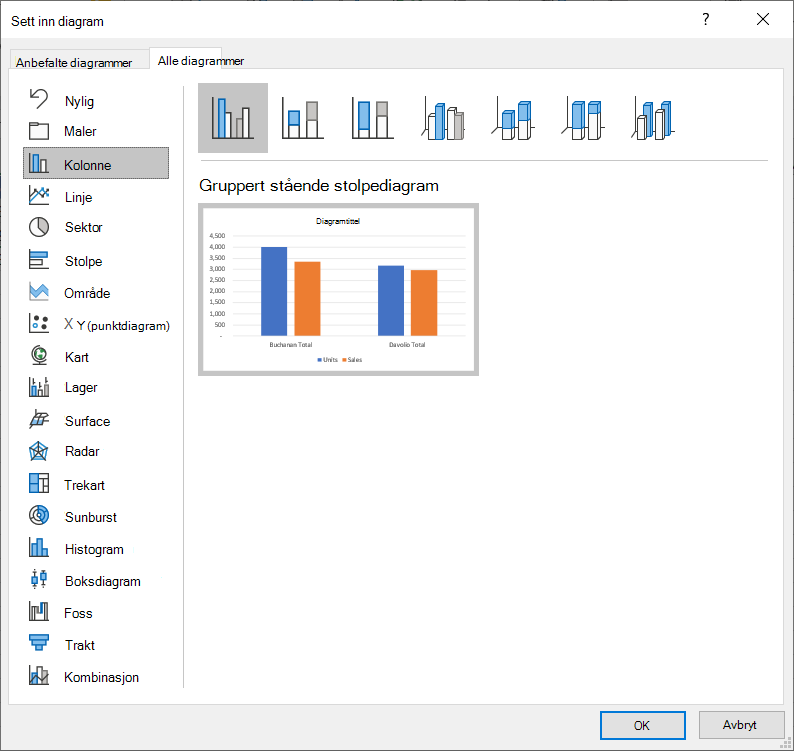
Task: Choose the stacked column chart subtype icon
Action: (x=303, y=118)
